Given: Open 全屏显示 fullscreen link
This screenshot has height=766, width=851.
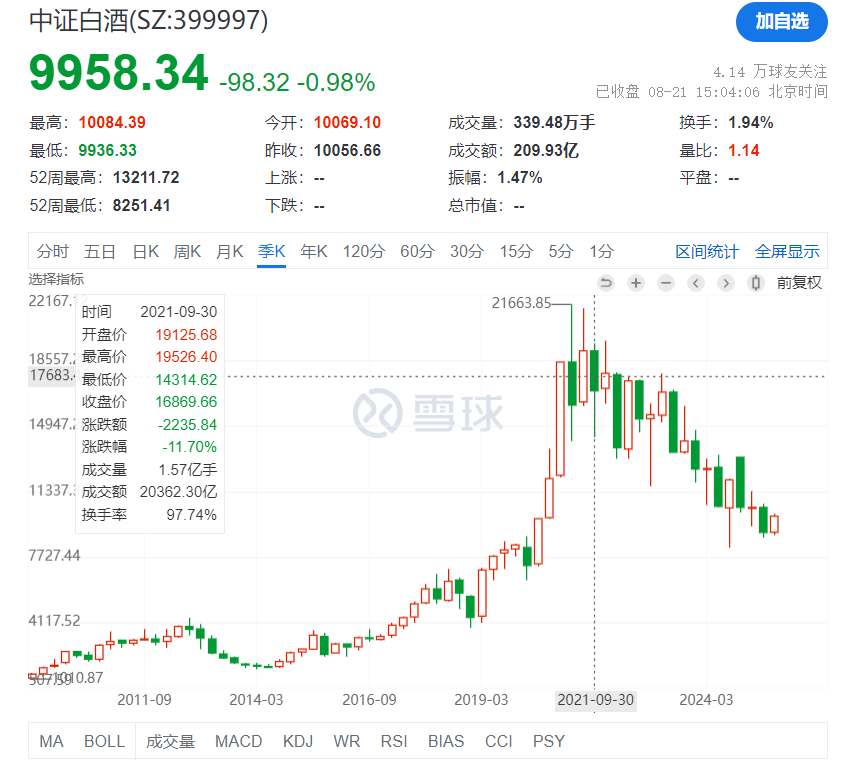Looking at the screenshot, I should (x=787, y=251).
